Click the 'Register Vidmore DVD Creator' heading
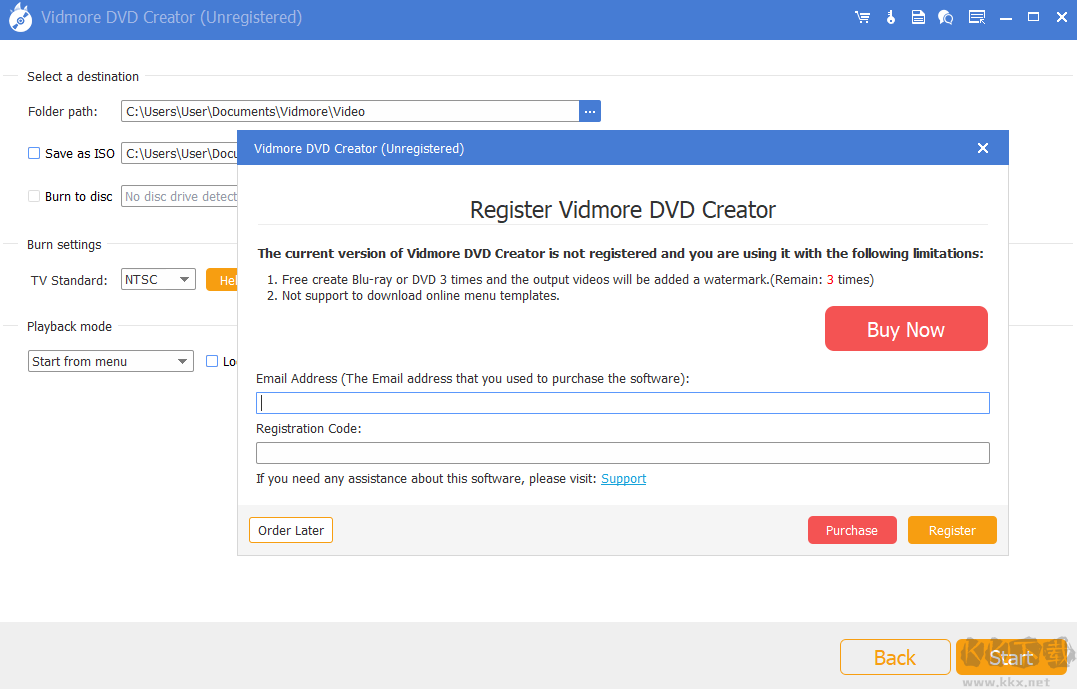This screenshot has width=1077, height=689. click(623, 210)
